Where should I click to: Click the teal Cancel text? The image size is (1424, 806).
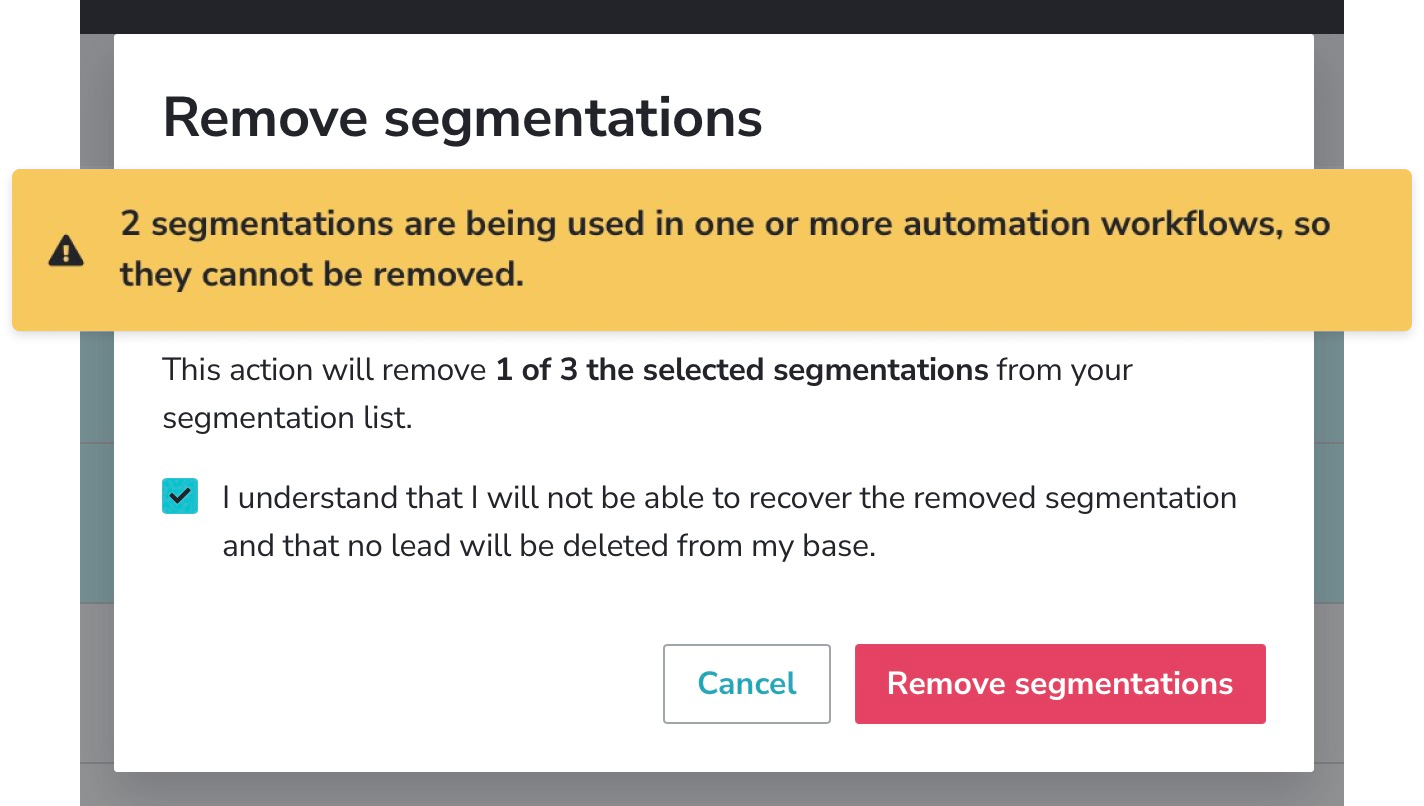pyautogui.click(x=746, y=683)
